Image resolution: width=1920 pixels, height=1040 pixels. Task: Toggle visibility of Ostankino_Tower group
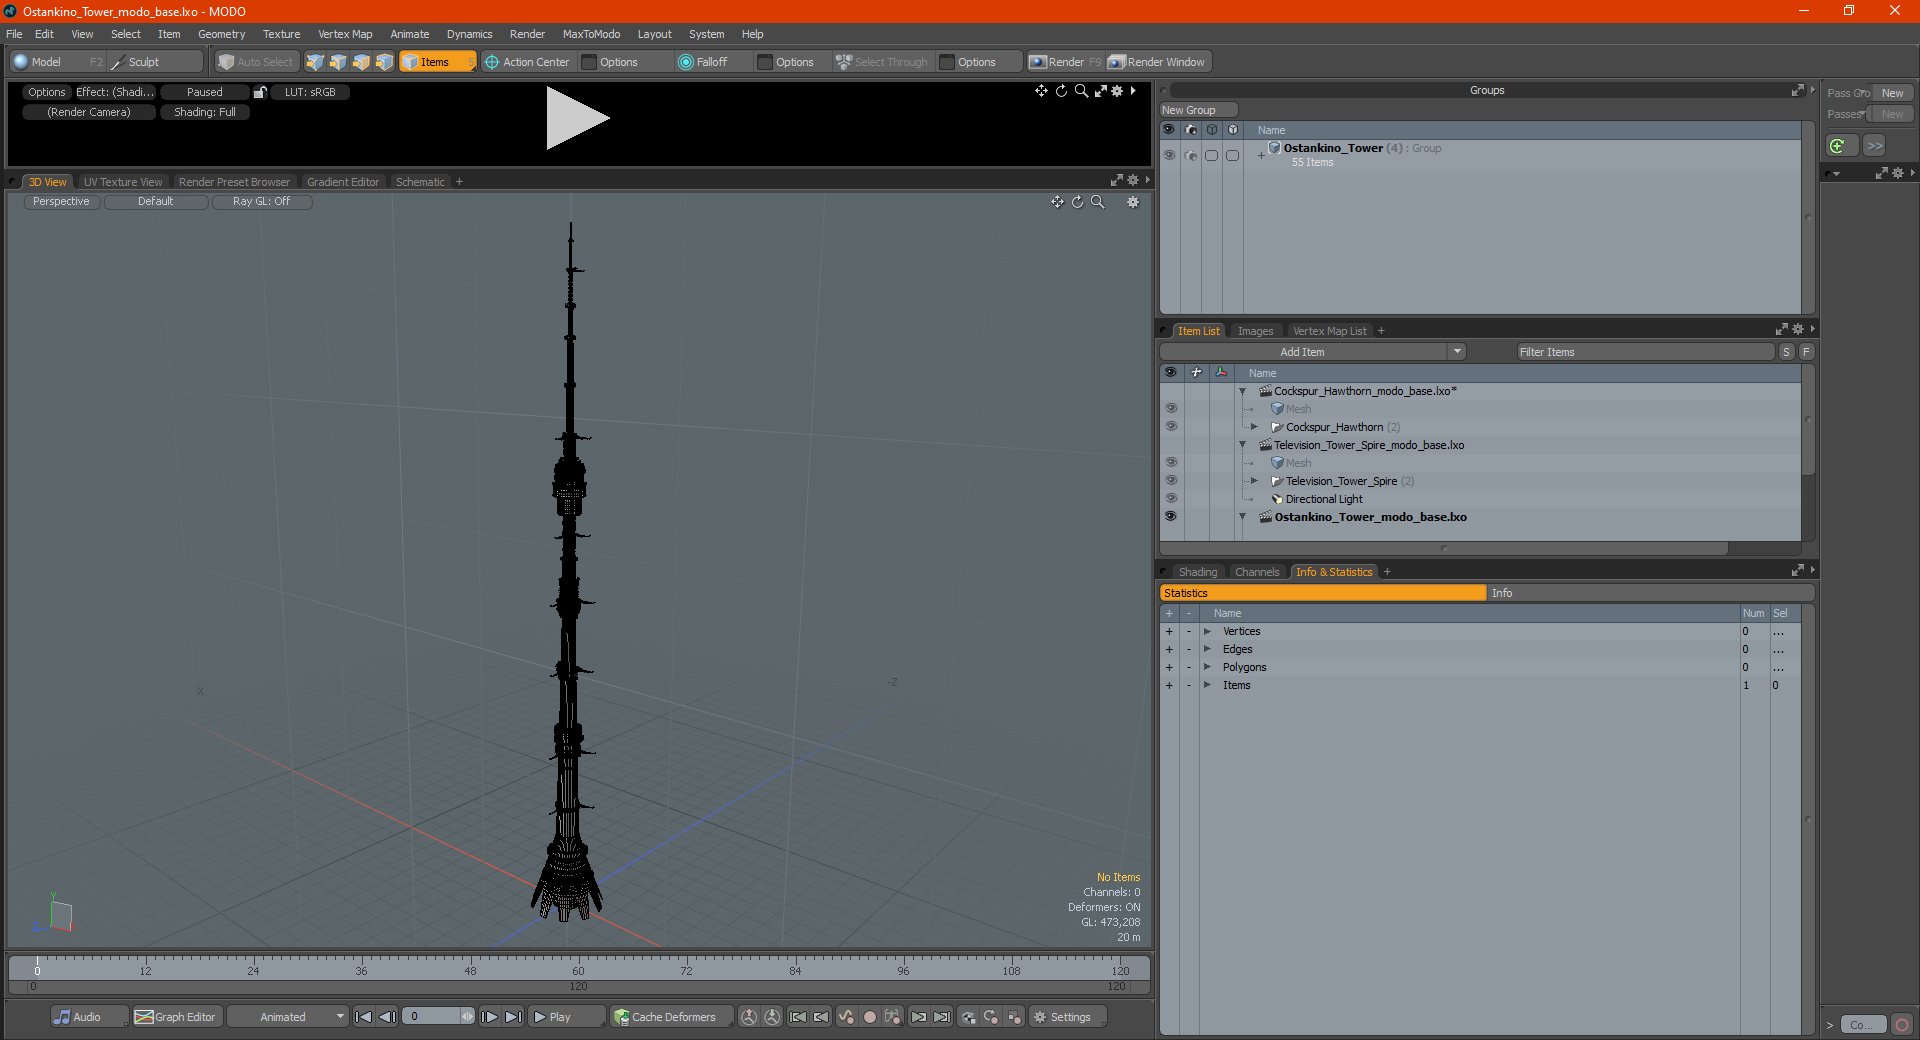tap(1169, 155)
